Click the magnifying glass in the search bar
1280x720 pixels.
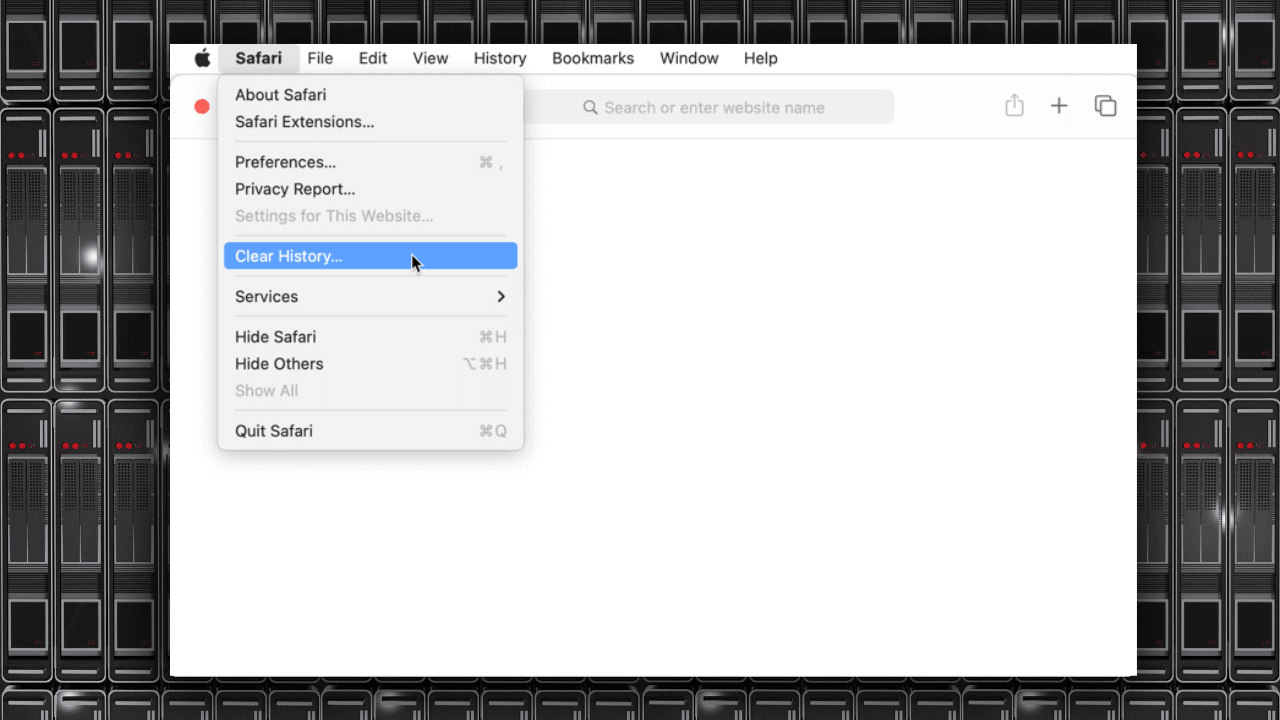click(590, 107)
